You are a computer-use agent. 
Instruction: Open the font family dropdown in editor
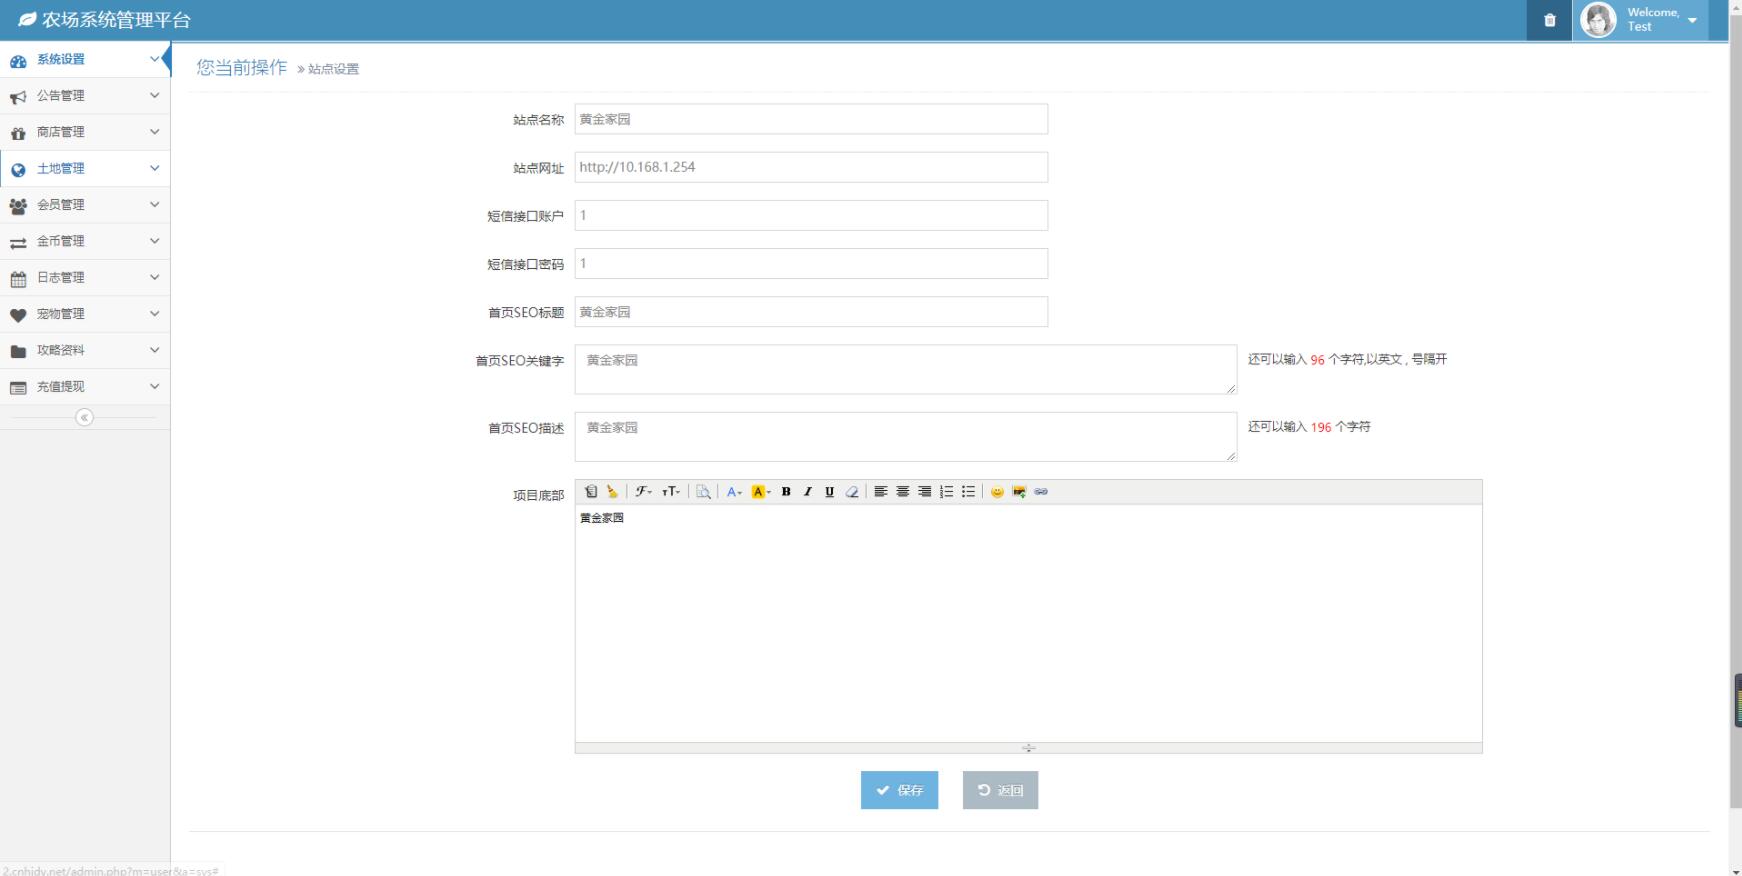[x=643, y=492]
